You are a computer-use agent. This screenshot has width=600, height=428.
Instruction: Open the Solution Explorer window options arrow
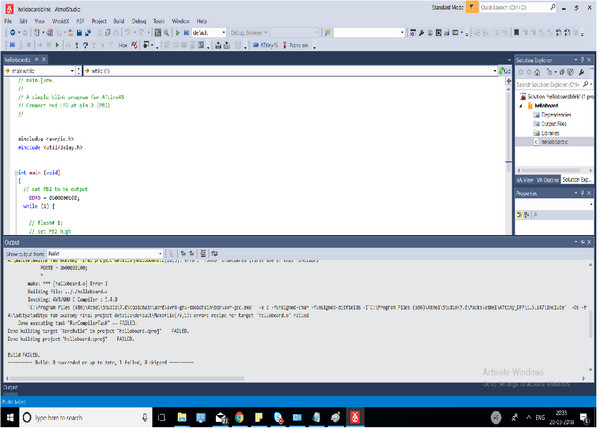point(576,60)
